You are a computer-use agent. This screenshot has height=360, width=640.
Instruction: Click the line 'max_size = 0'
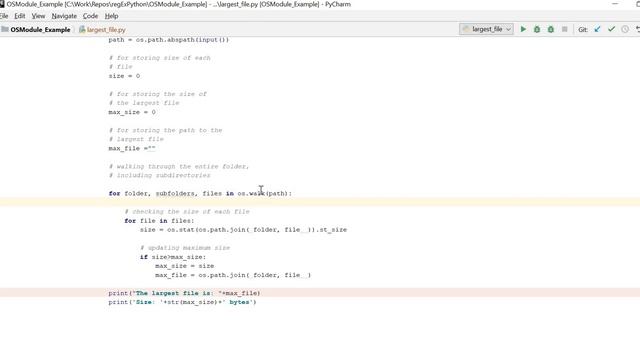(132, 112)
